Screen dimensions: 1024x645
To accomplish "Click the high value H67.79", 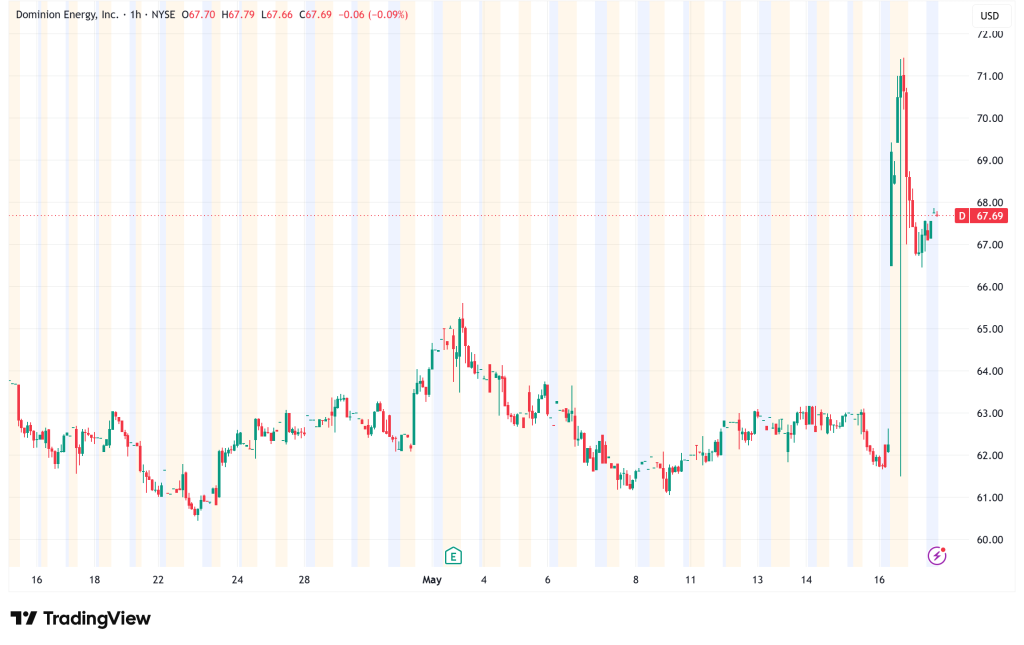I will coord(238,14).
